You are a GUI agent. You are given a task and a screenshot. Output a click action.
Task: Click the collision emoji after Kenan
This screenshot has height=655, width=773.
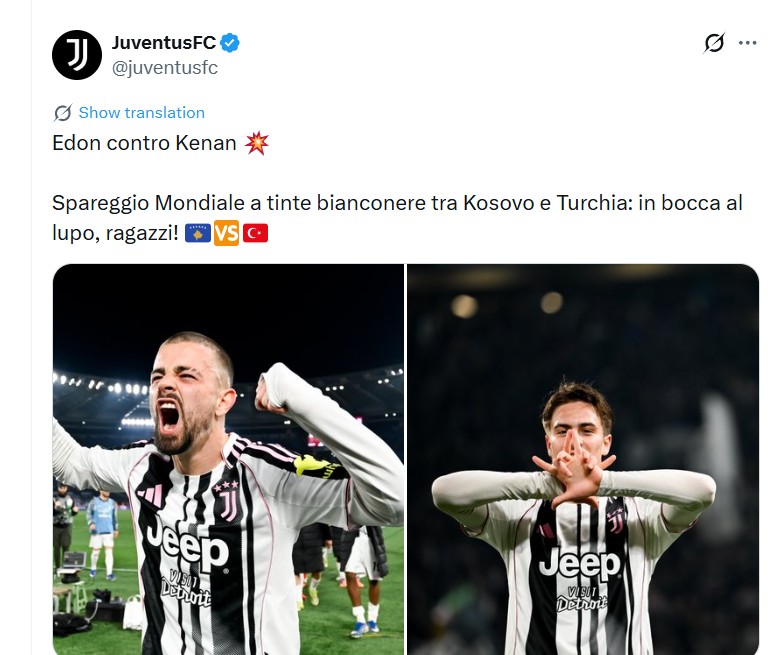pyautogui.click(x=256, y=144)
